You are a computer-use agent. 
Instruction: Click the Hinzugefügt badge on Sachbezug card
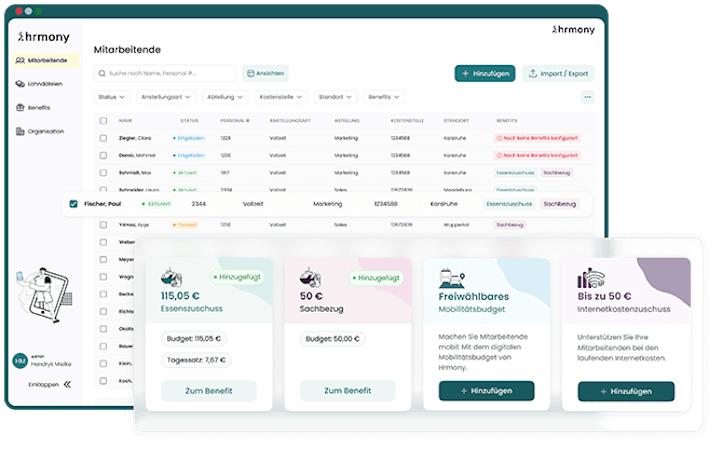tap(376, 278)
